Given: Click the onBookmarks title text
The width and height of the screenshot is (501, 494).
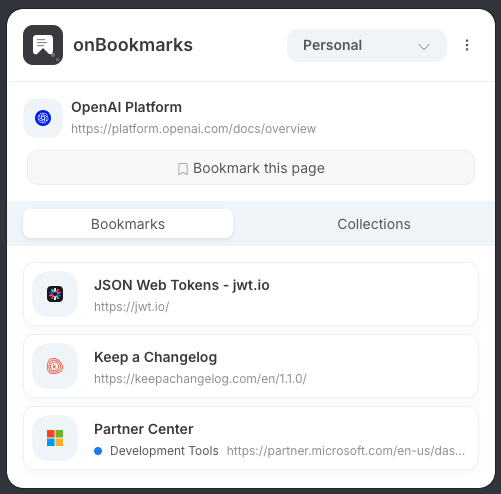Looking at the screenshot, I should (x=133, y=45).
